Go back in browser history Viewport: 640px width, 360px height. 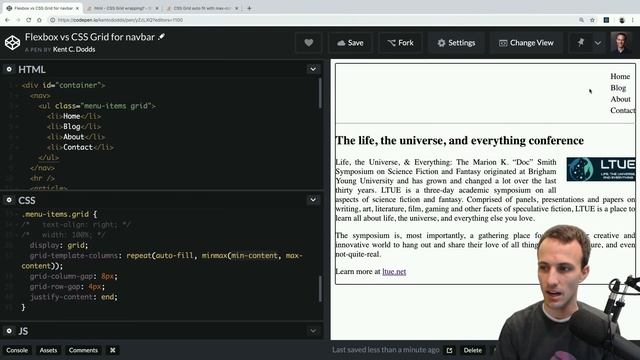tap(7, 20)
